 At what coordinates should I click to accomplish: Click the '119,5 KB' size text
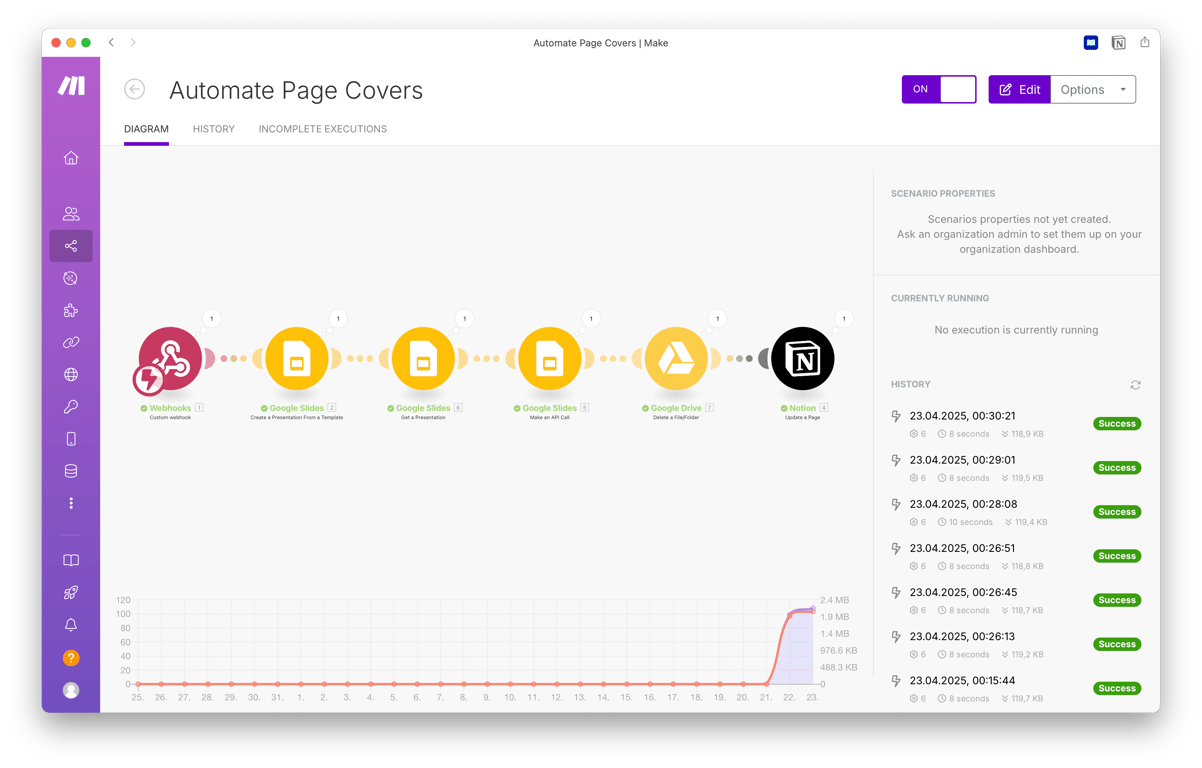tap(1028, 478)
